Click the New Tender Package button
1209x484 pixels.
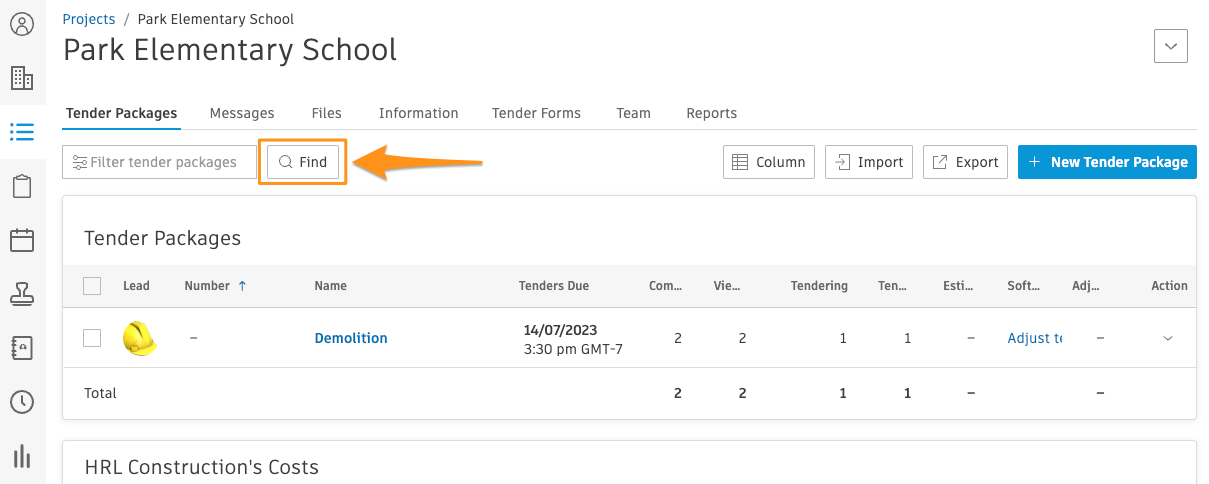tap(1107, 162)
